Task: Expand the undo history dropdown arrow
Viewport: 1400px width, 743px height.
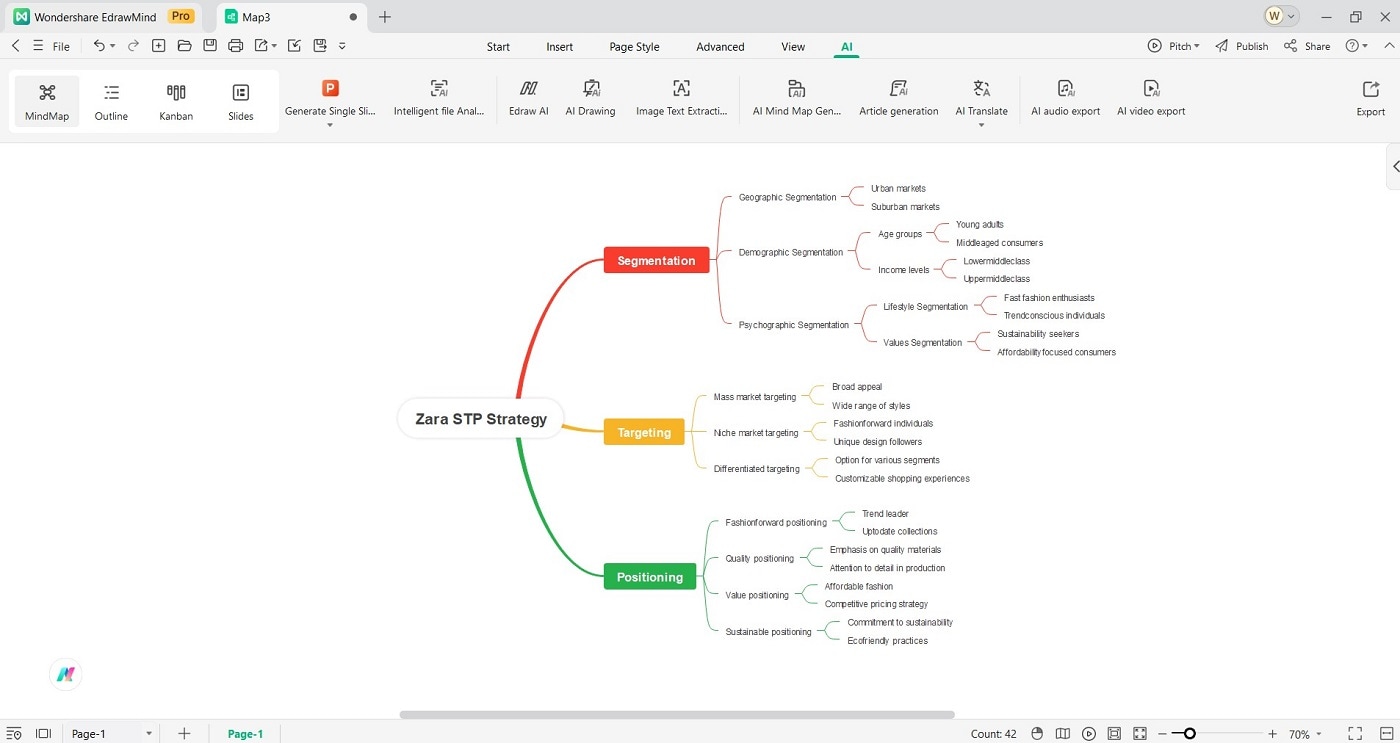Action: [112, 46]
